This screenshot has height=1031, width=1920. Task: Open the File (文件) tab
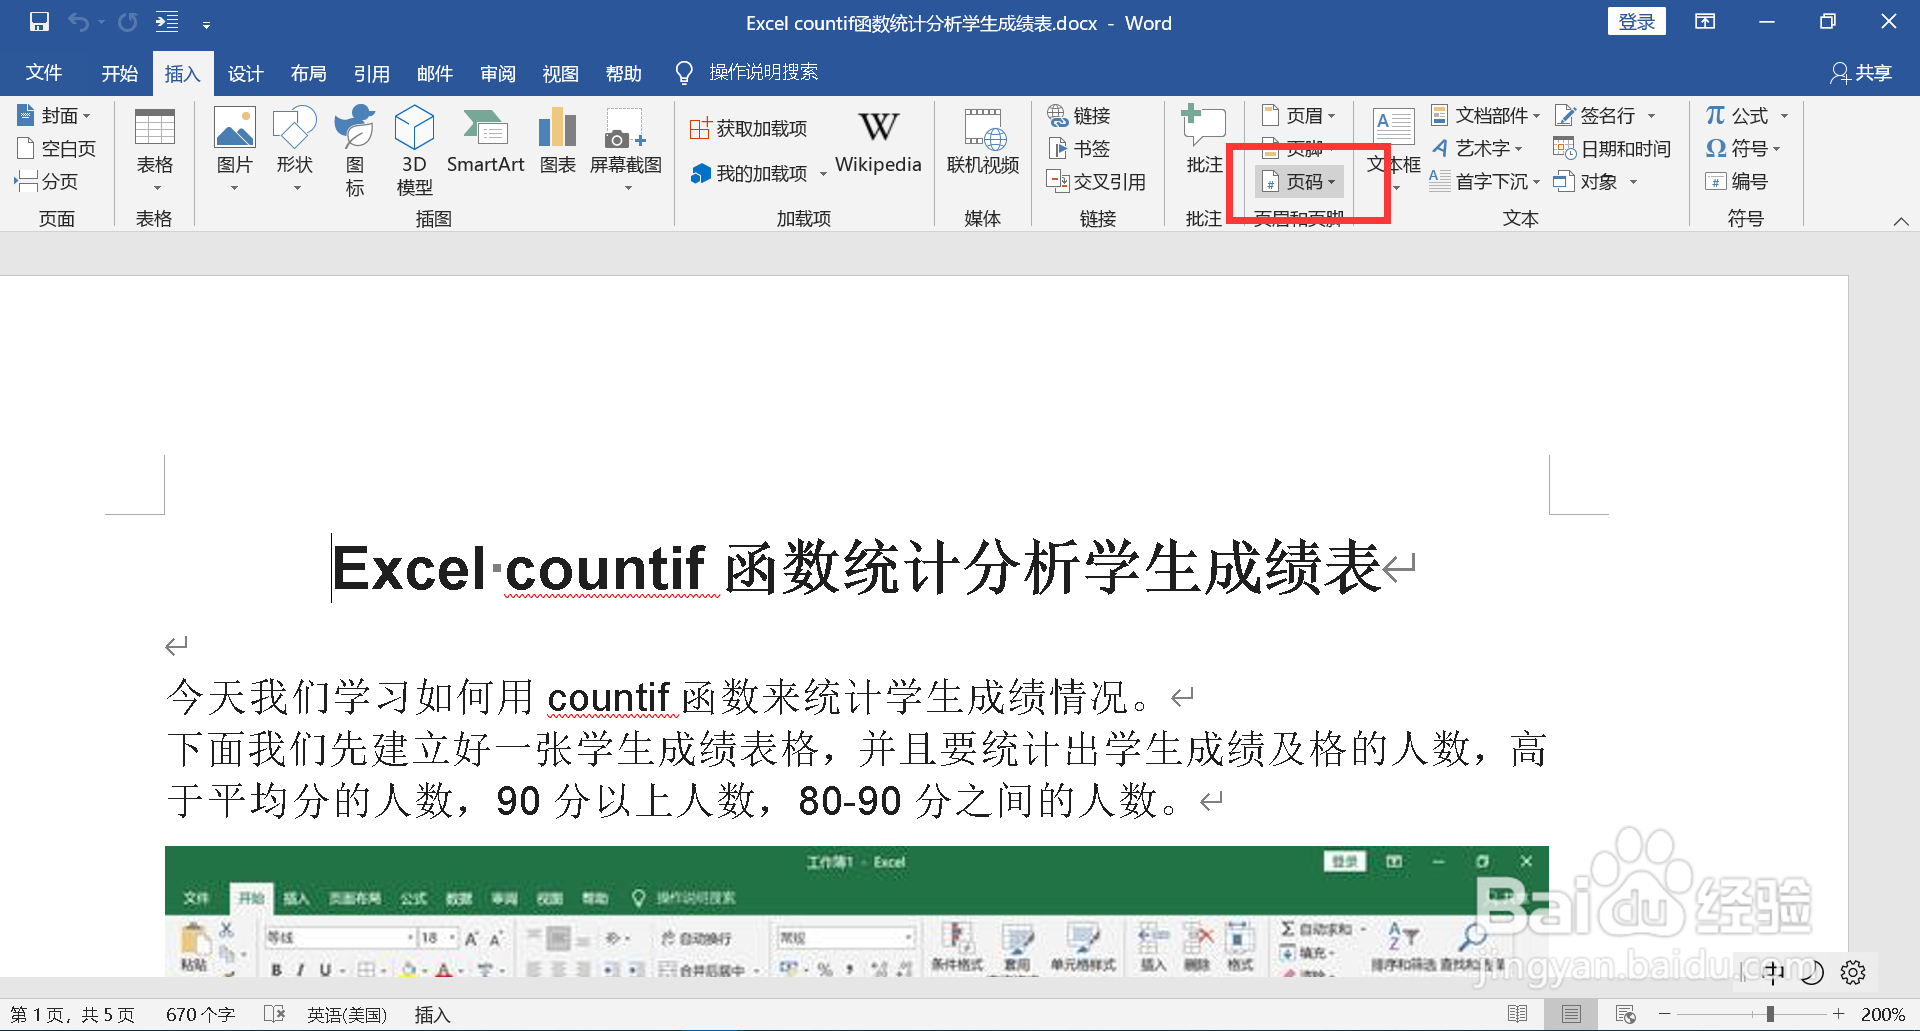44,73
